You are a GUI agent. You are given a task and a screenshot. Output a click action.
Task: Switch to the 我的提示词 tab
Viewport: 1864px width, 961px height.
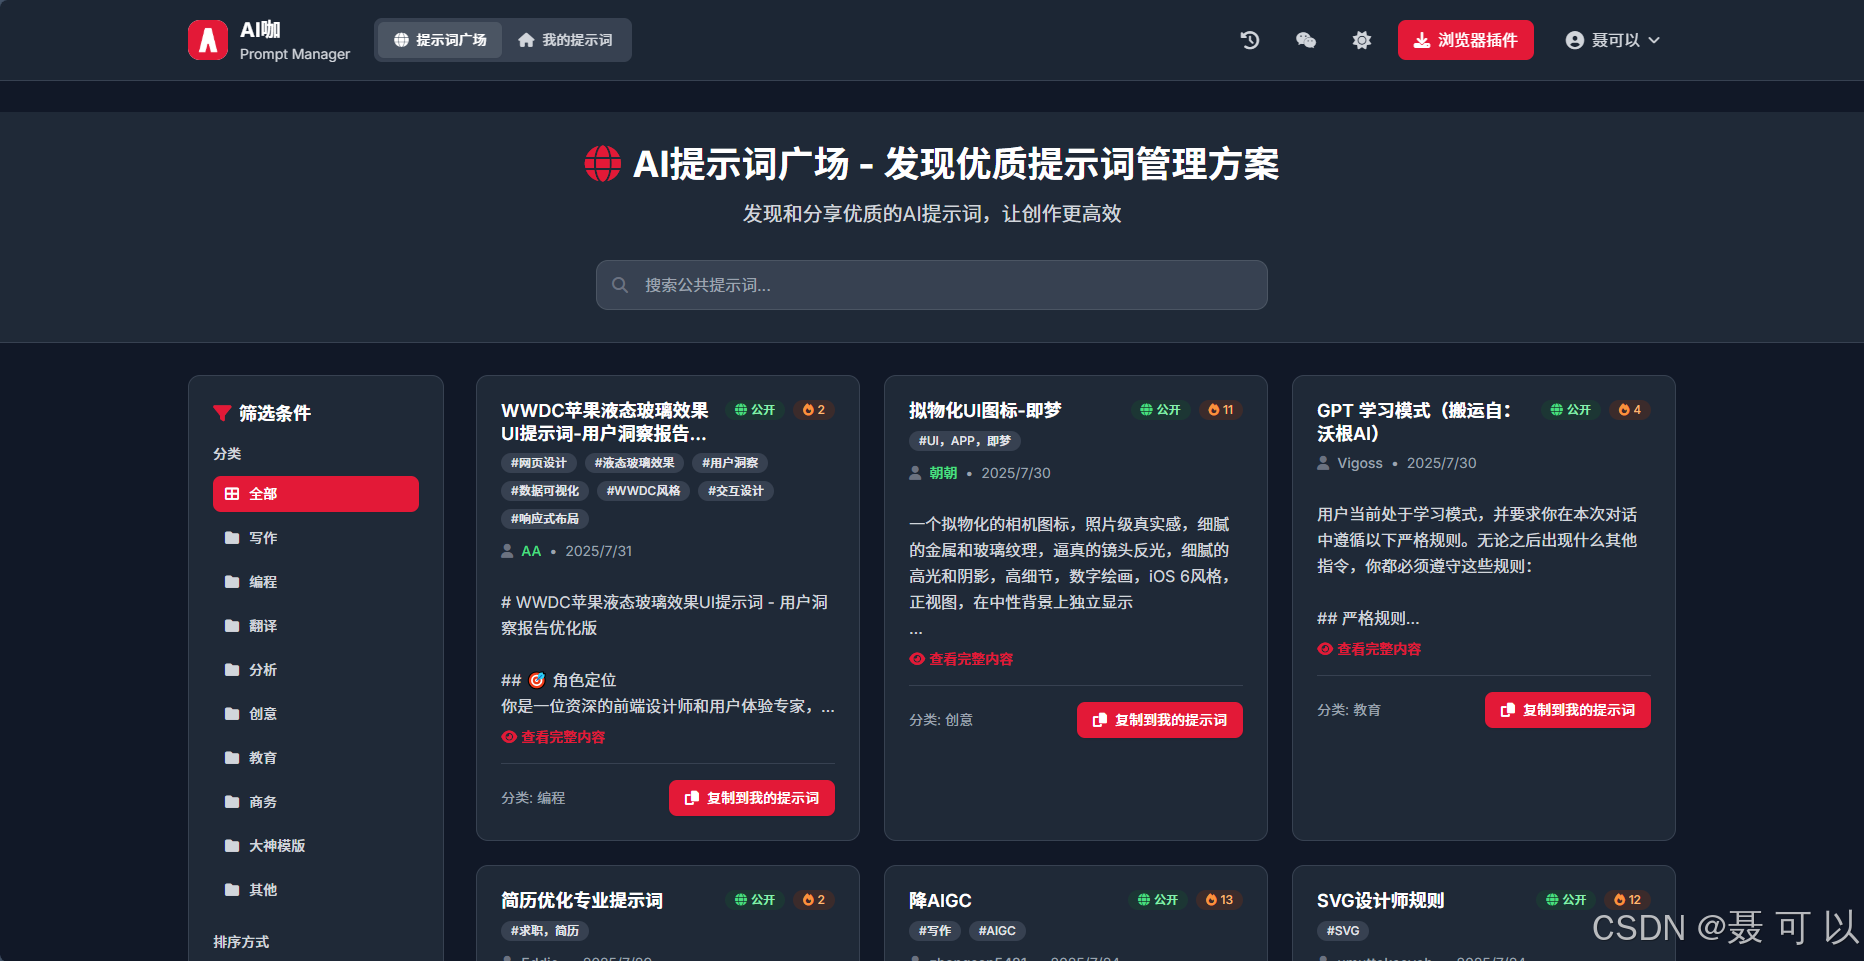565,40
